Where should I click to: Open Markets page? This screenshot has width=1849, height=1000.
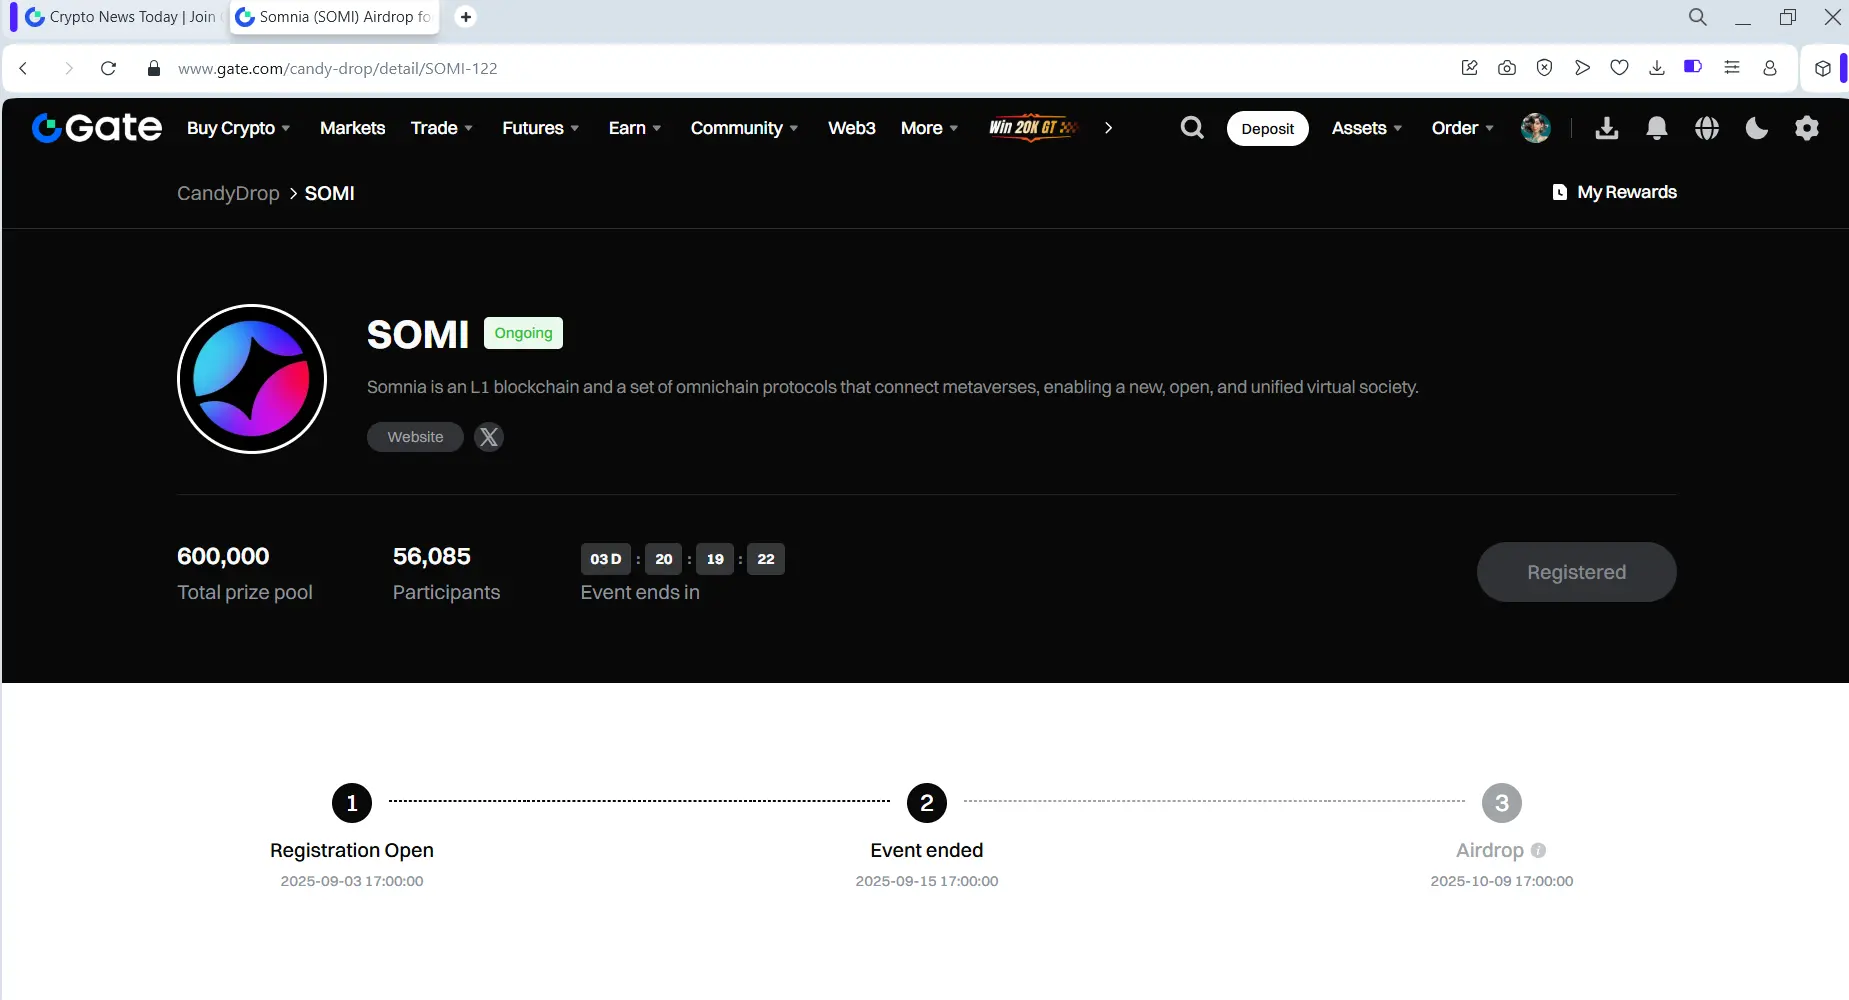(x=353, y=128)
